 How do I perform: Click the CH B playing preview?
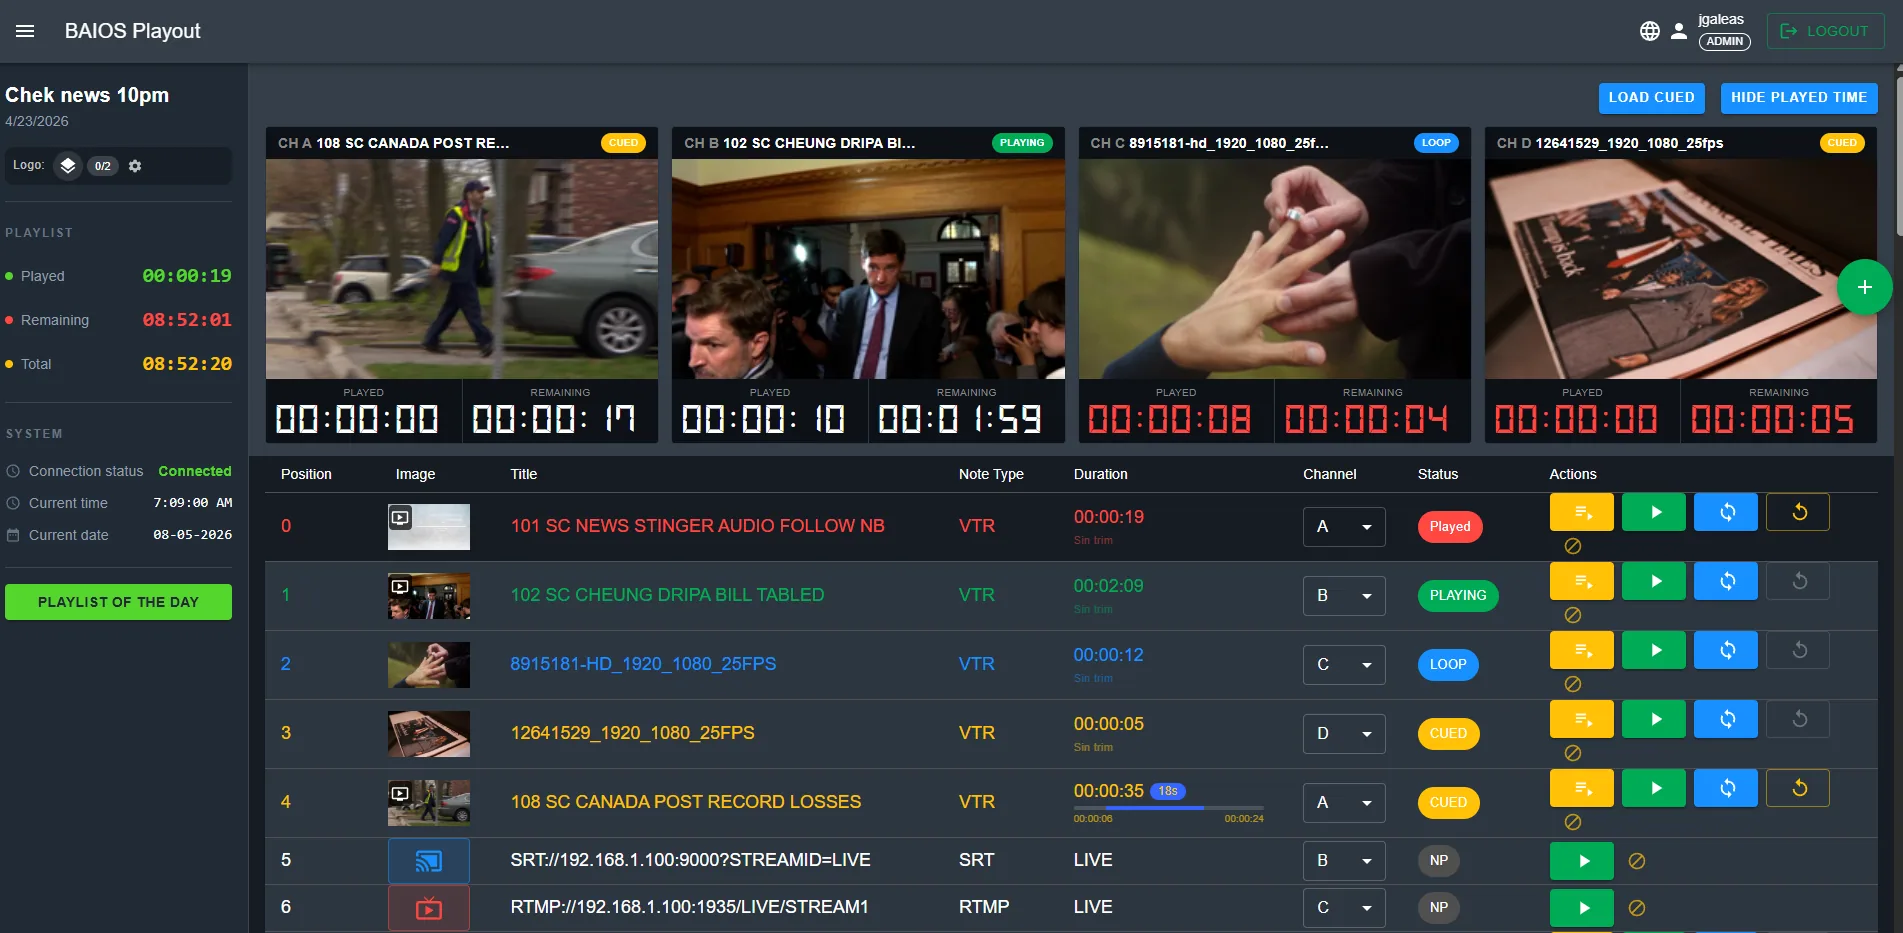[868, 269]
